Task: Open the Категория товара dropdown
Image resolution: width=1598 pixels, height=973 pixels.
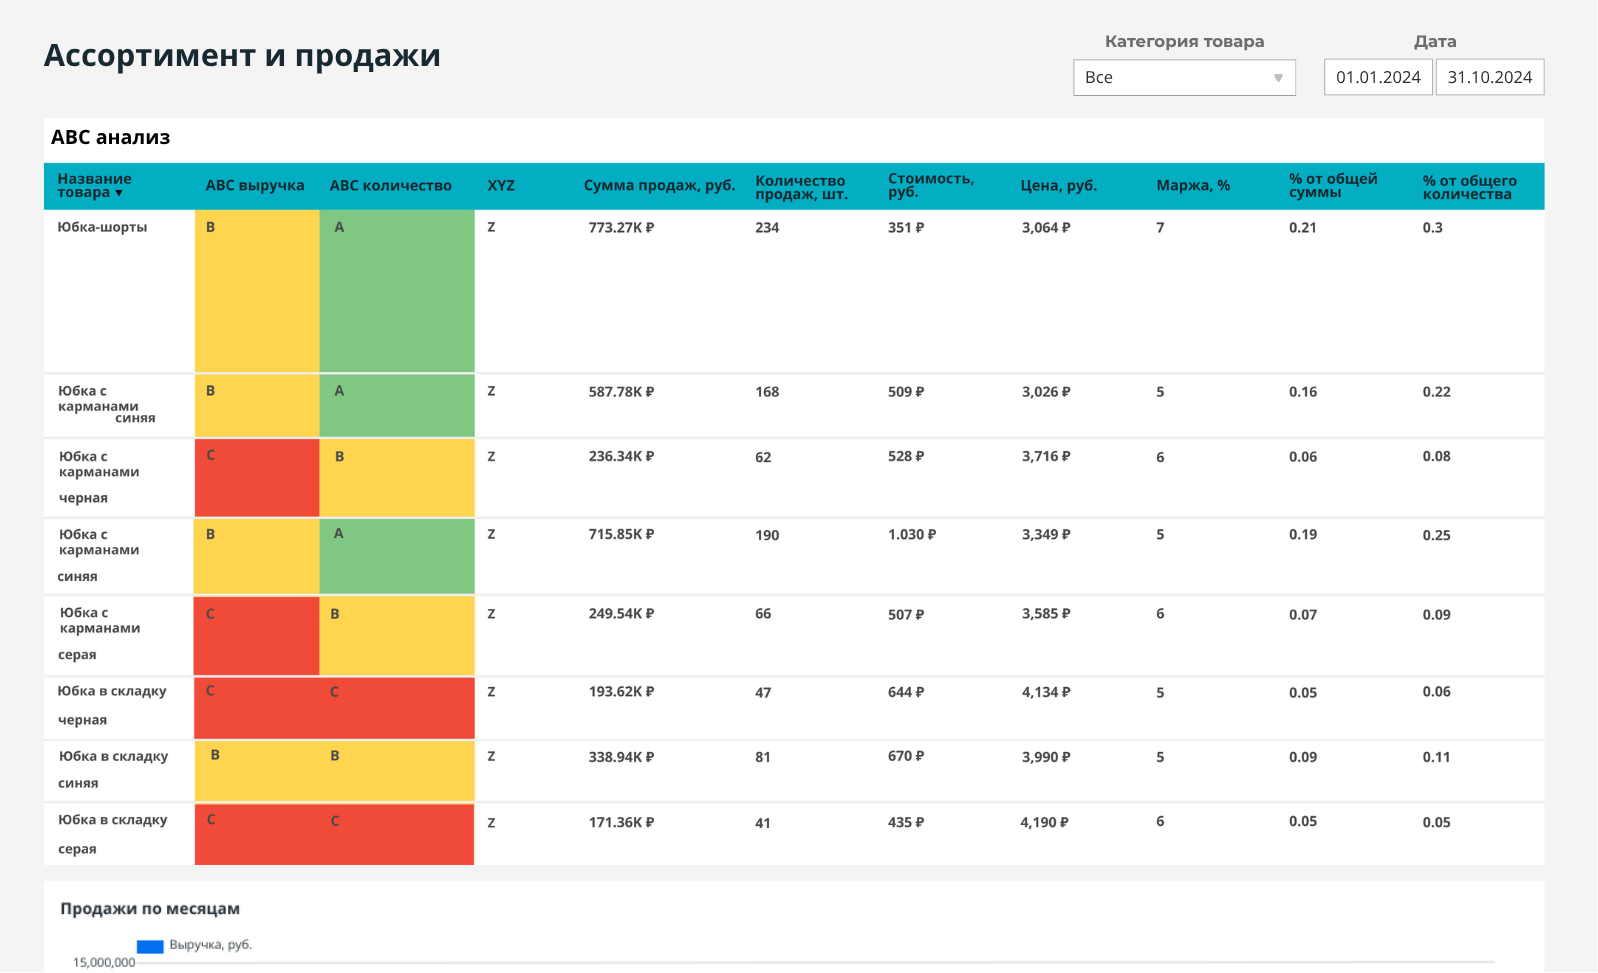Action: 1184,78
